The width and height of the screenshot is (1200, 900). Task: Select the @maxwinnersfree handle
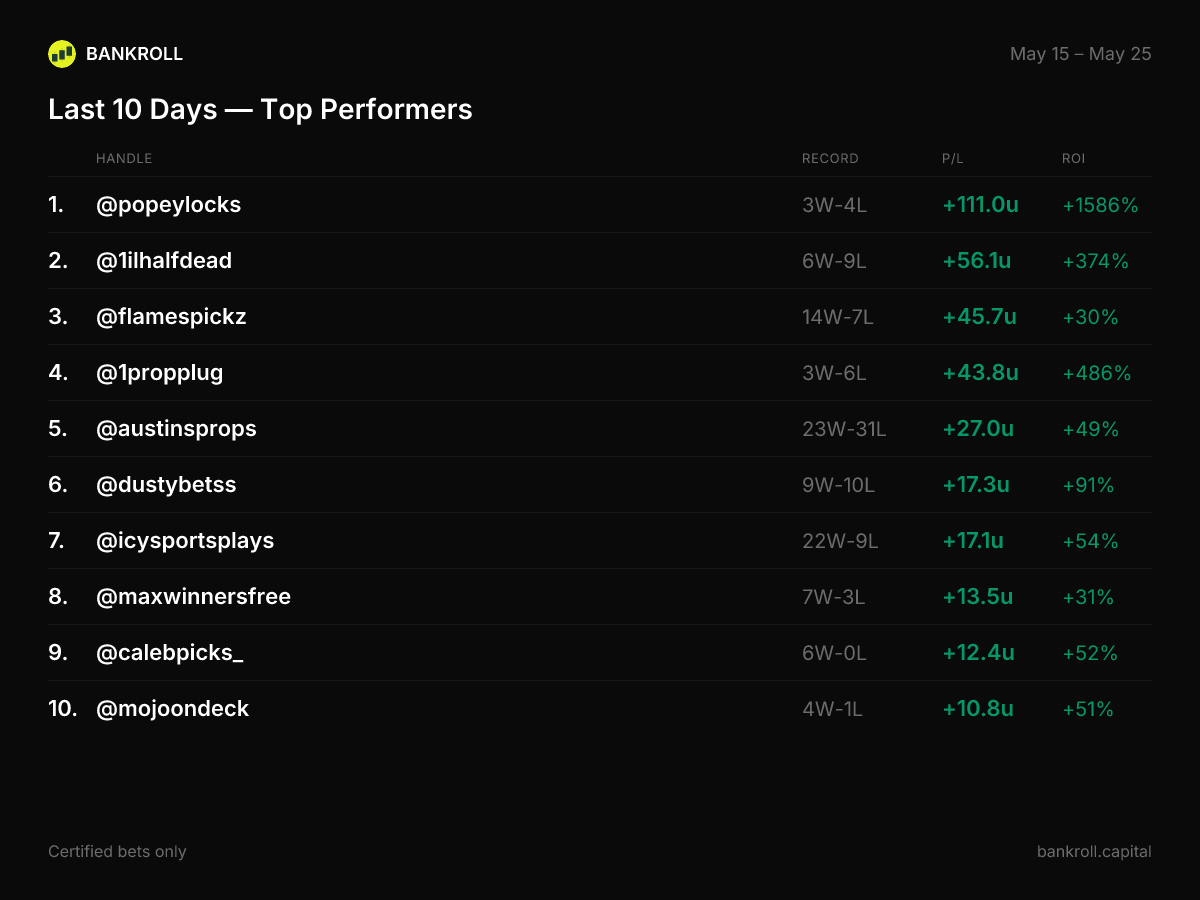[x=193, y=597]
